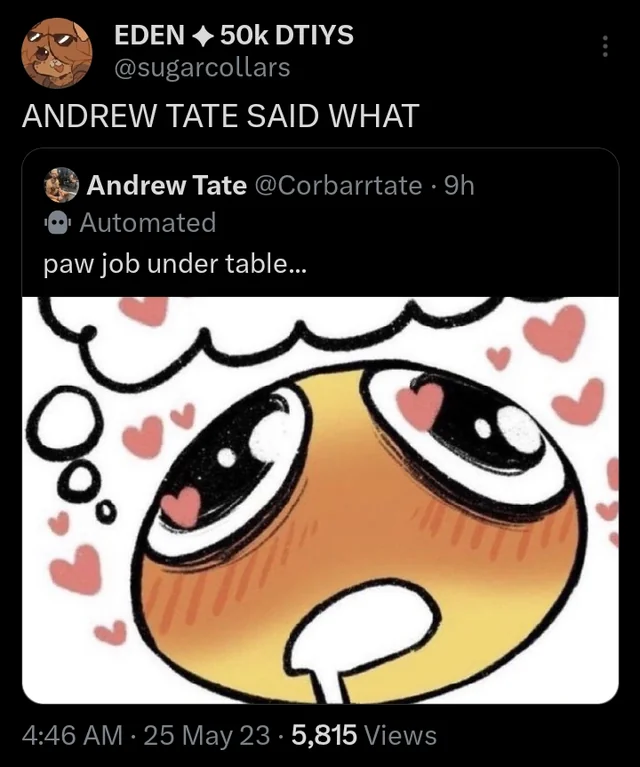This screenshot has width=640, height=767.
Task: Open the three-dot more options menu
Action: (x=605, y=46)
